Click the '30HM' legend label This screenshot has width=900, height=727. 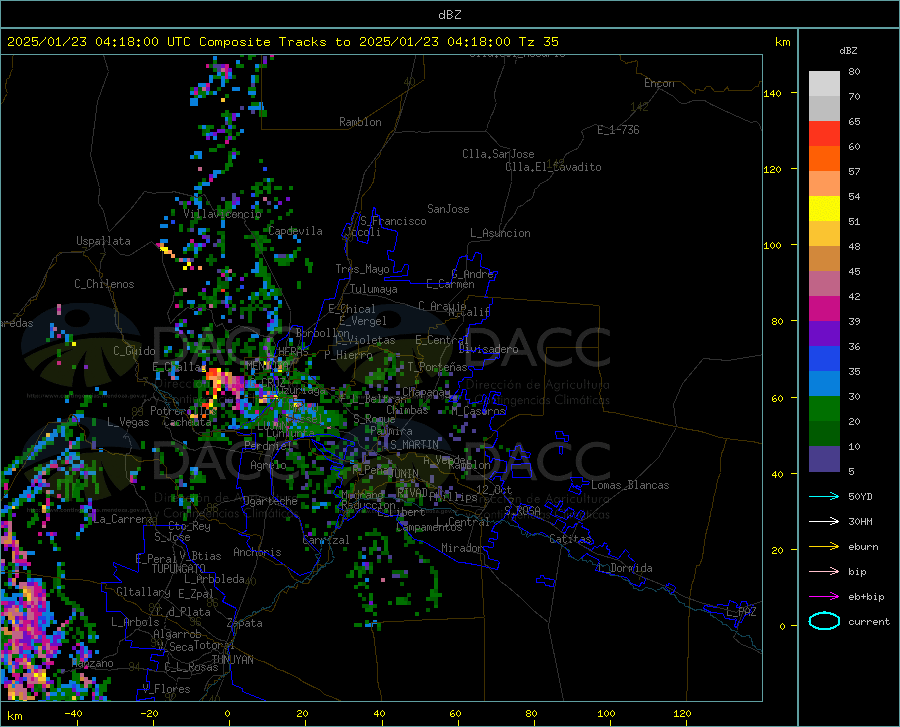tap(860, 522)
